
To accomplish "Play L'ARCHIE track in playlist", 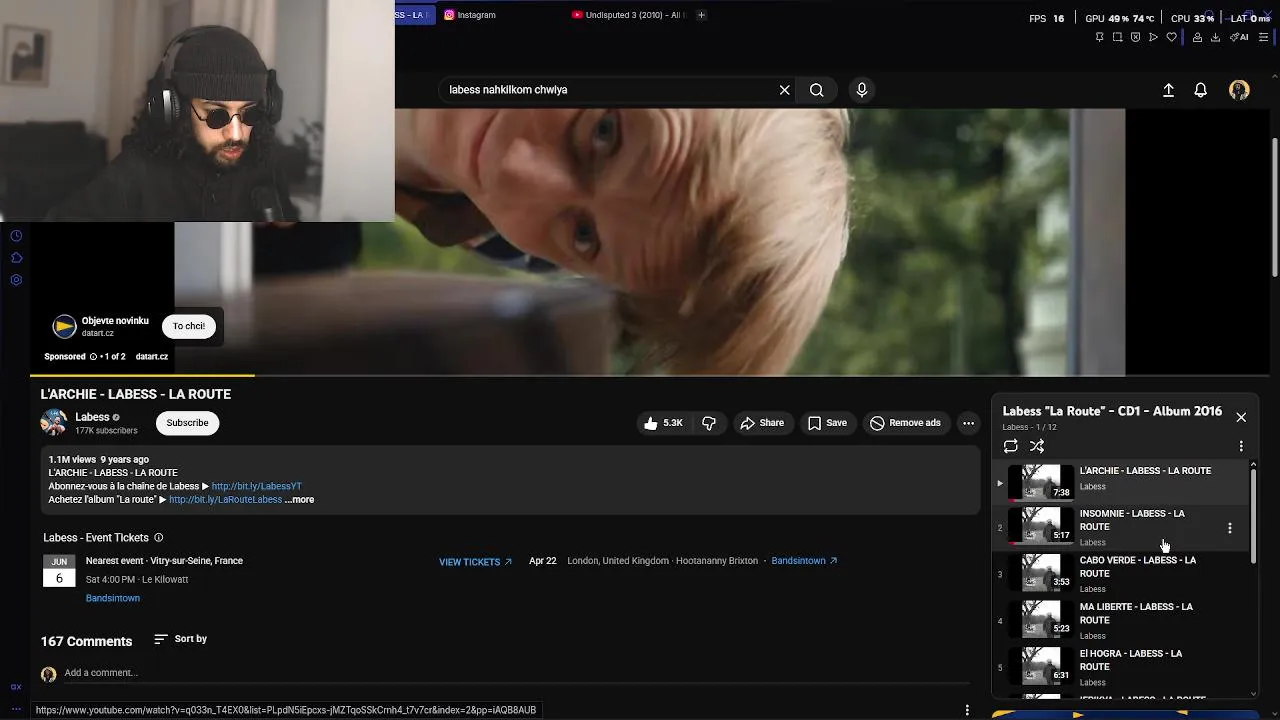I will point(1121,481).
